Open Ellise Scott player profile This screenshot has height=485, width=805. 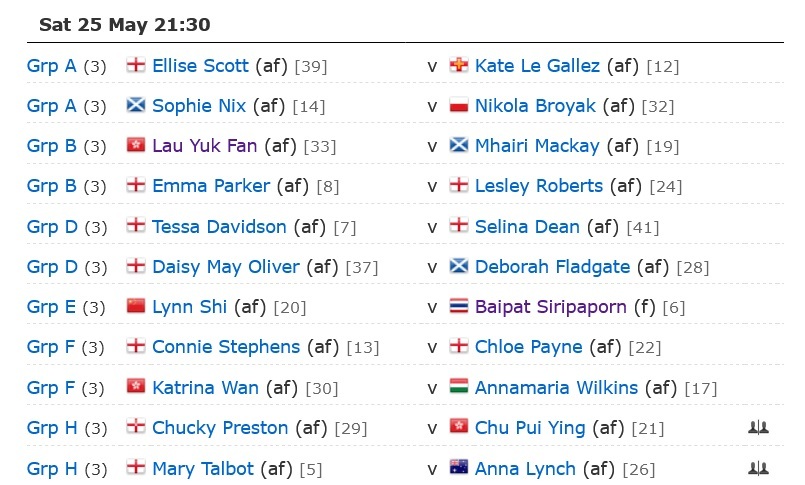(200, 66)
